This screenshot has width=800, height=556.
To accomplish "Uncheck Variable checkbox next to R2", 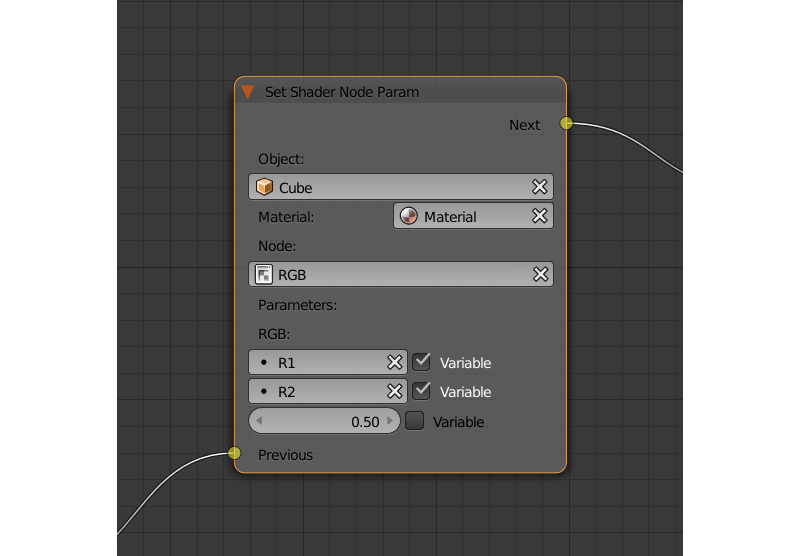I will pos(422,391).
